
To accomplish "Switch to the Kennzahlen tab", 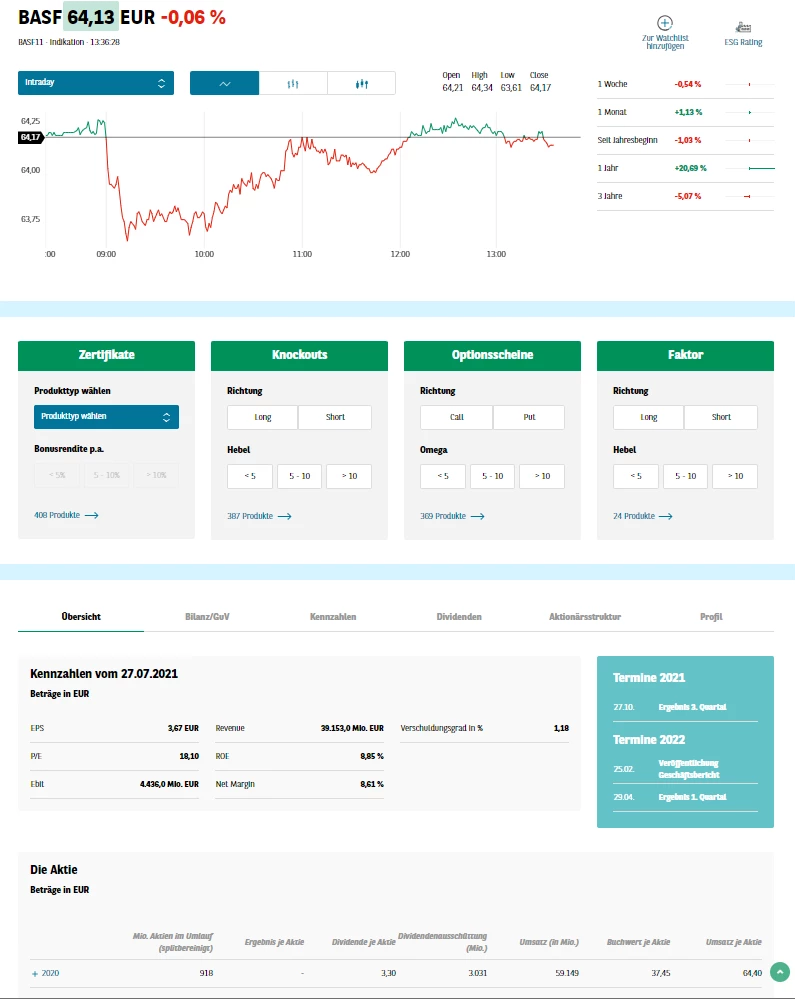I will [x=333, y=617].
